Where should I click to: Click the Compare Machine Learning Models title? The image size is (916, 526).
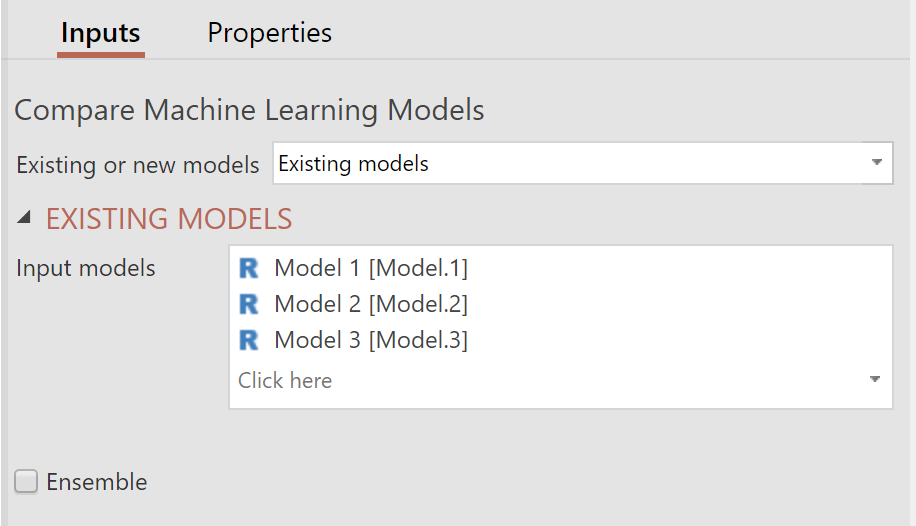click(249, 110)
